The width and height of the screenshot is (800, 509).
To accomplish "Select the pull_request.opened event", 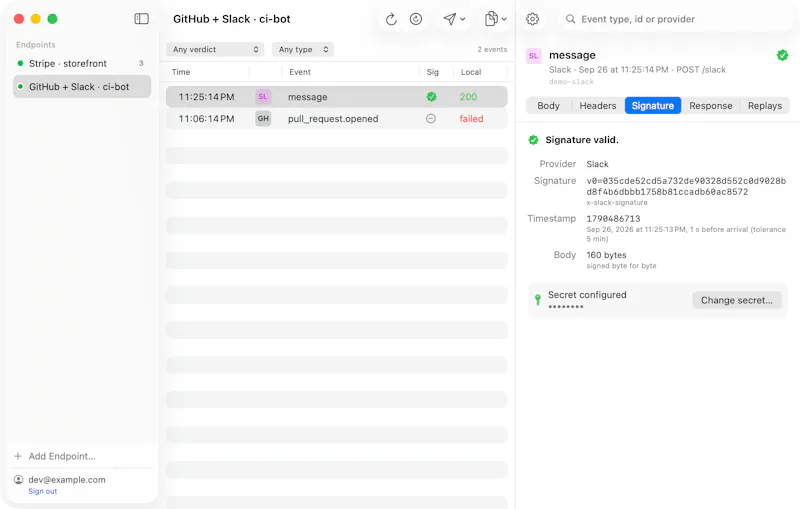I will 333,119.
